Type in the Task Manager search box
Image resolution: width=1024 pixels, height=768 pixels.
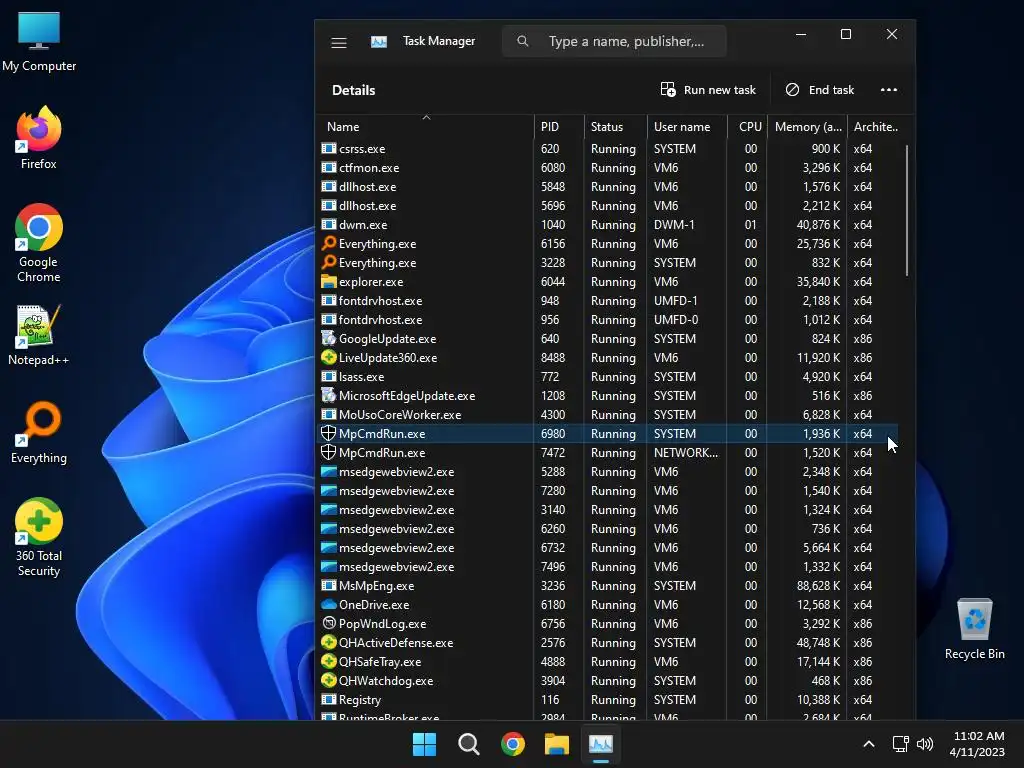625,42
